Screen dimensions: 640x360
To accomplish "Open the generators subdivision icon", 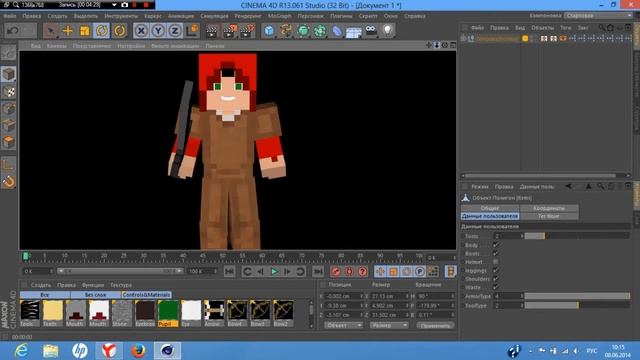I will click(x=303, y=31).
